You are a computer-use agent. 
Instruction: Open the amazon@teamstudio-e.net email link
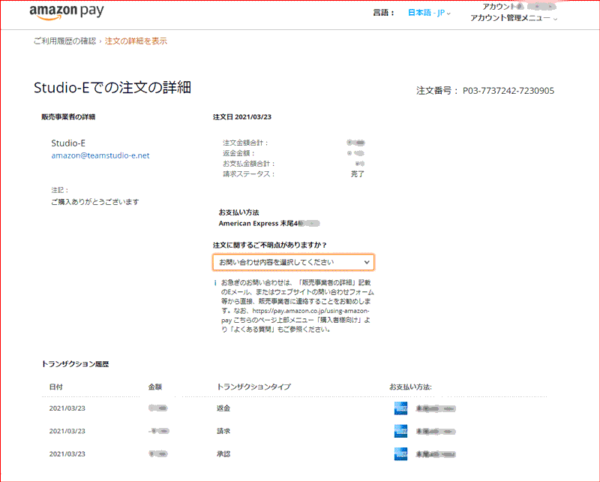coord(99,156)
